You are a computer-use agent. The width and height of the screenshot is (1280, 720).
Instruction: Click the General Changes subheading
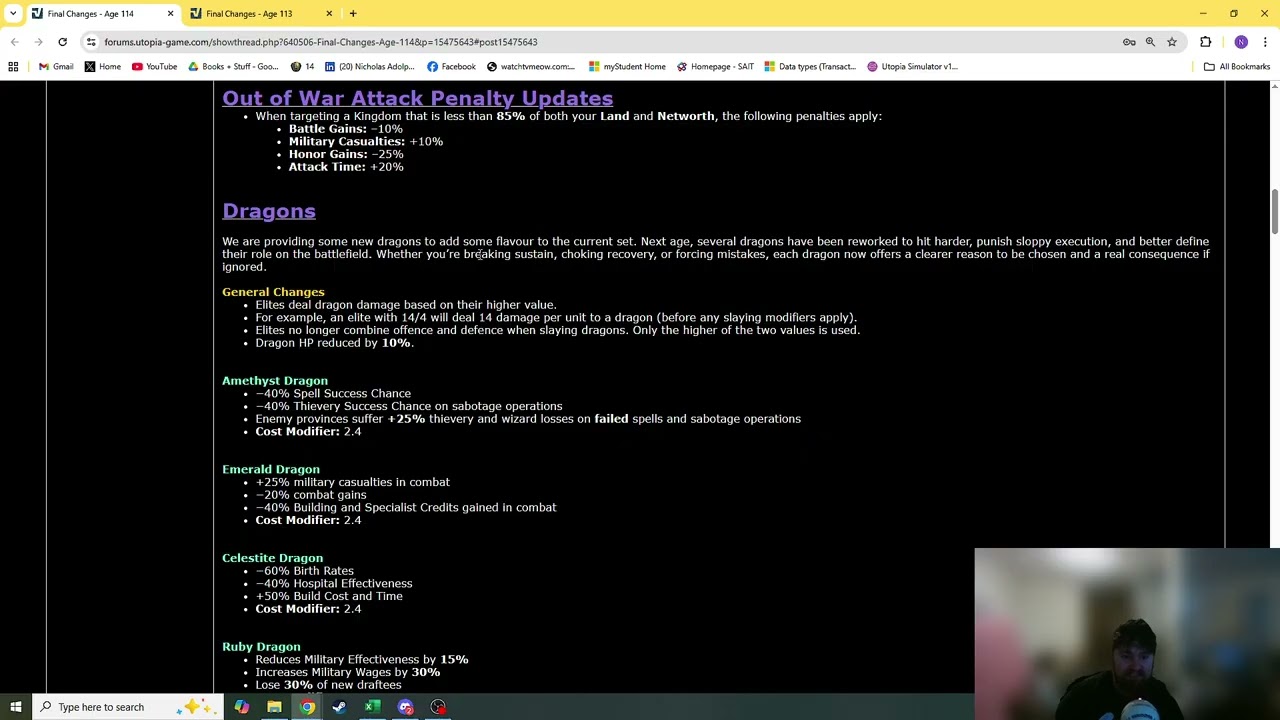(x=273, y=292)
